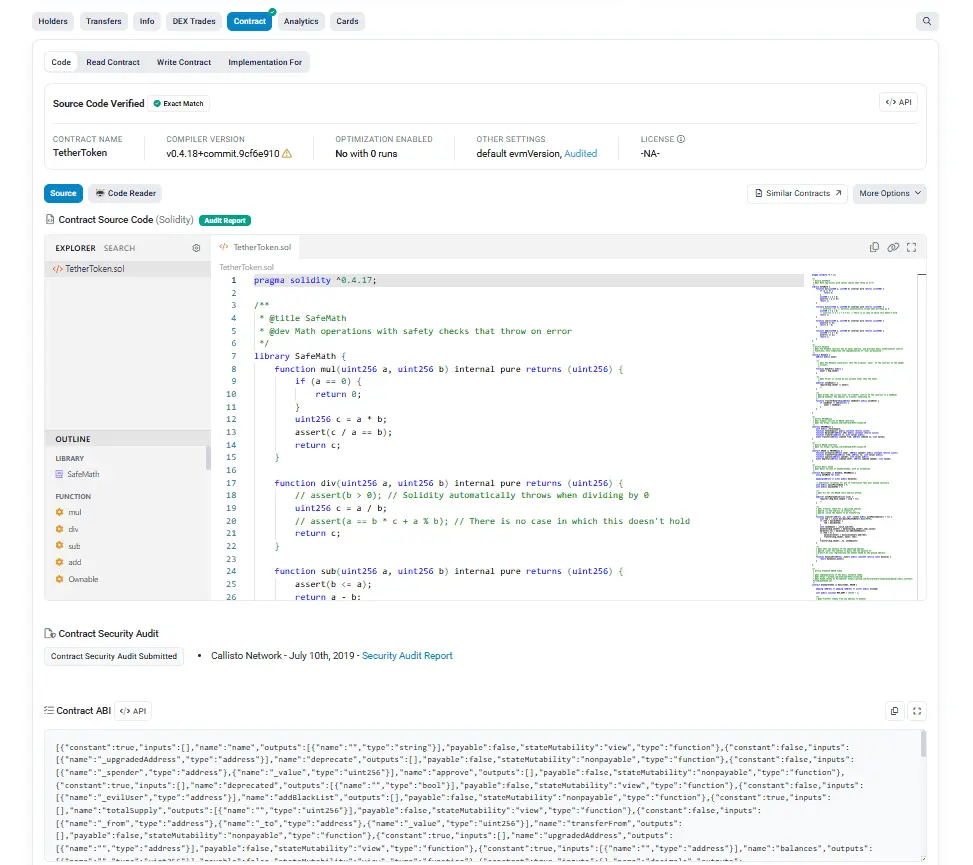Switch to the Info tab
The height and width of the screenshot is (865, 973).
147,21
